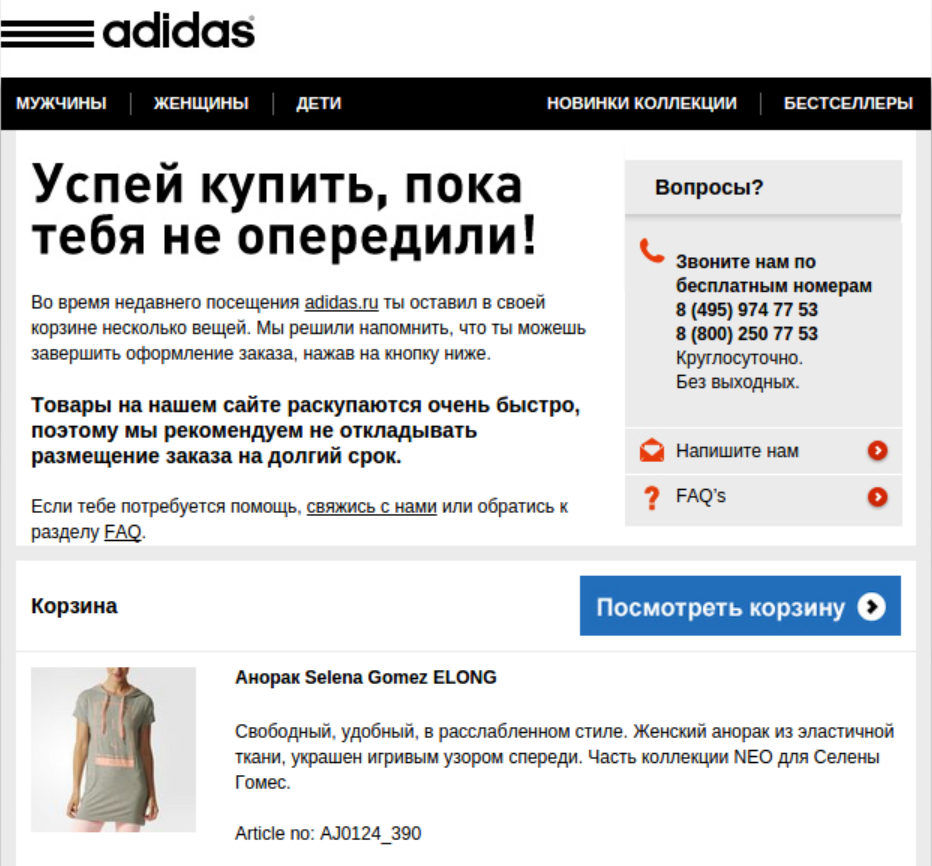Click the Успей купить headline
932x866 pixels.
click(x=284, y=210)
